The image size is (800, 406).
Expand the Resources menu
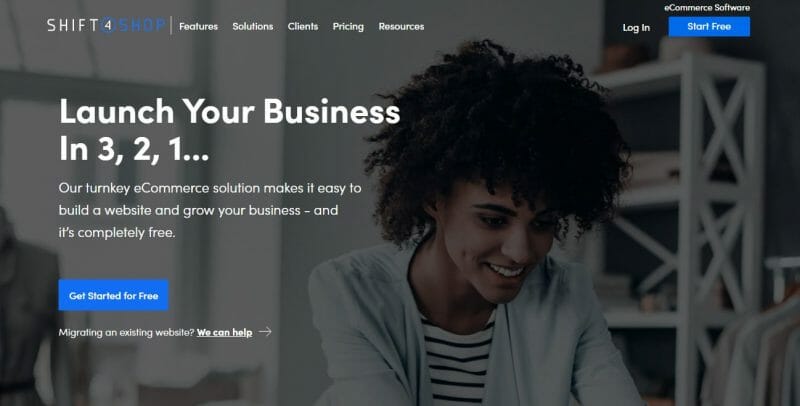click(401, 26)
